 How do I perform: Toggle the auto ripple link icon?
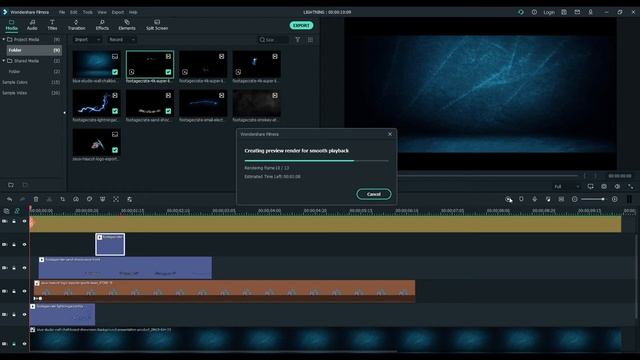pos(17,211)
